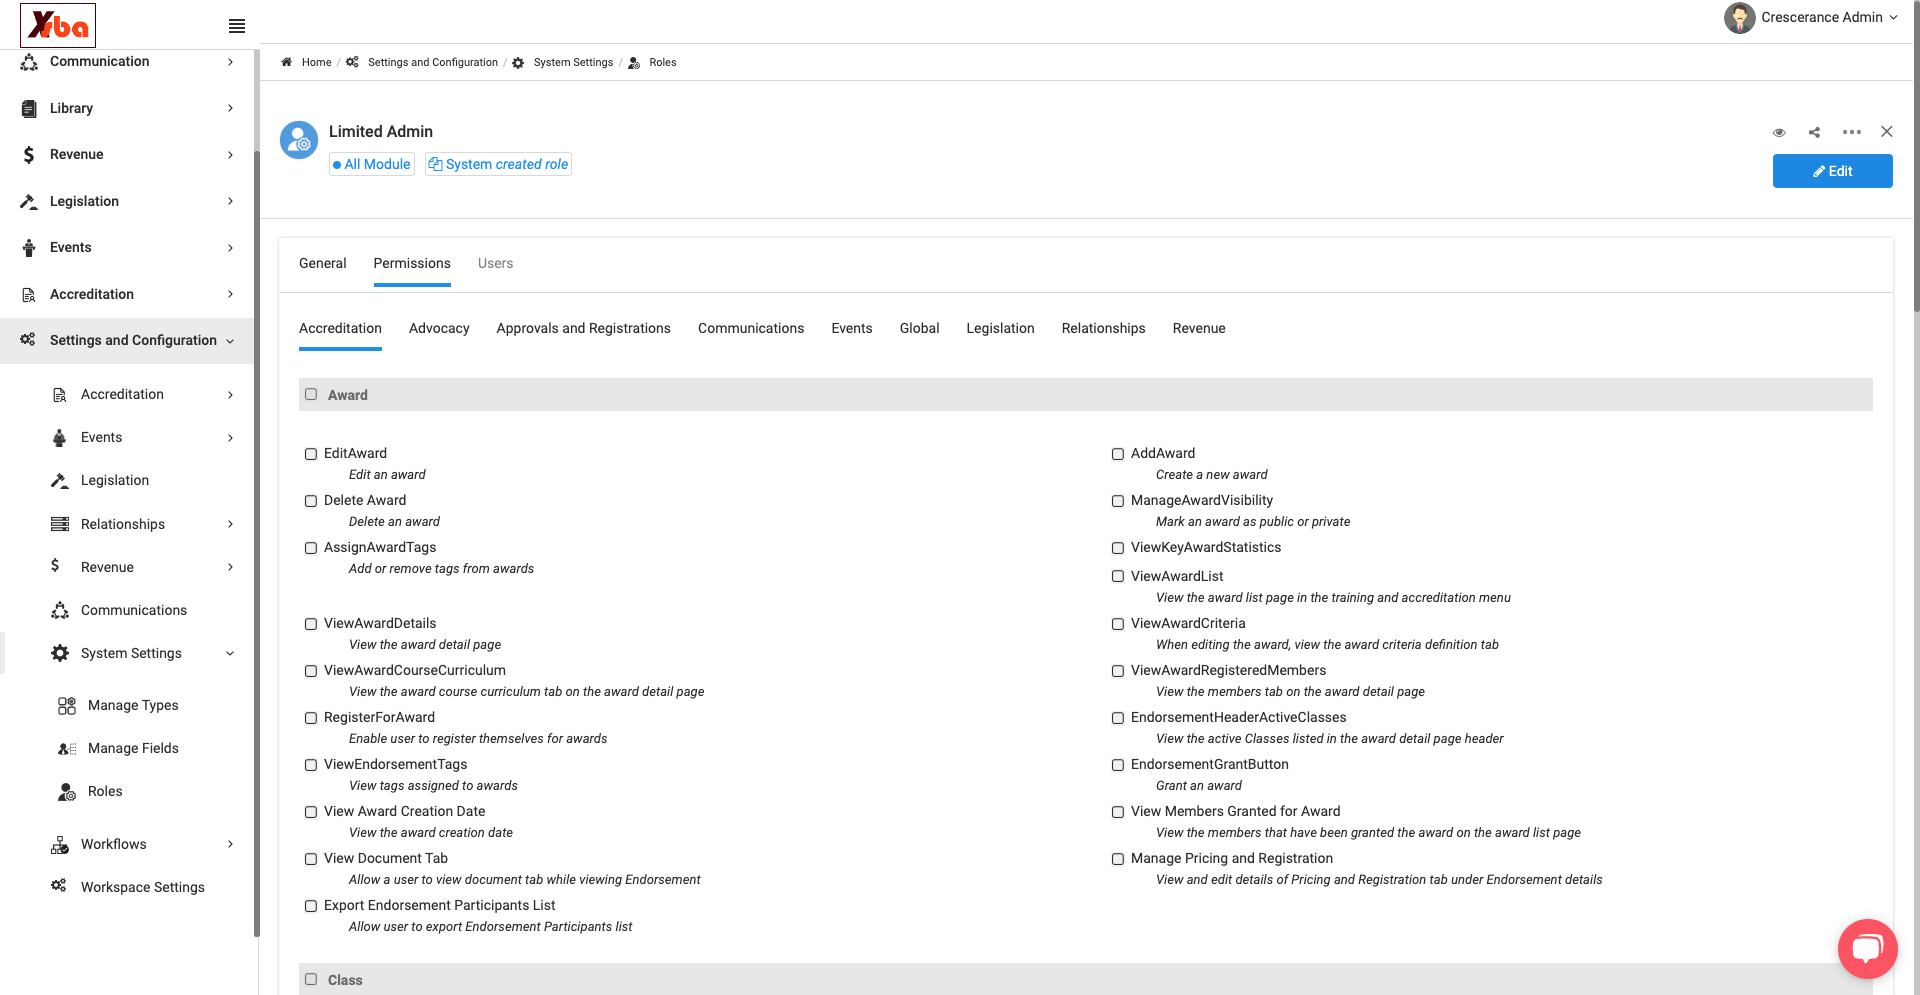Click the Revenue dollar icon in main sidebar
The image size is (1920, 995).
(29, 155)
